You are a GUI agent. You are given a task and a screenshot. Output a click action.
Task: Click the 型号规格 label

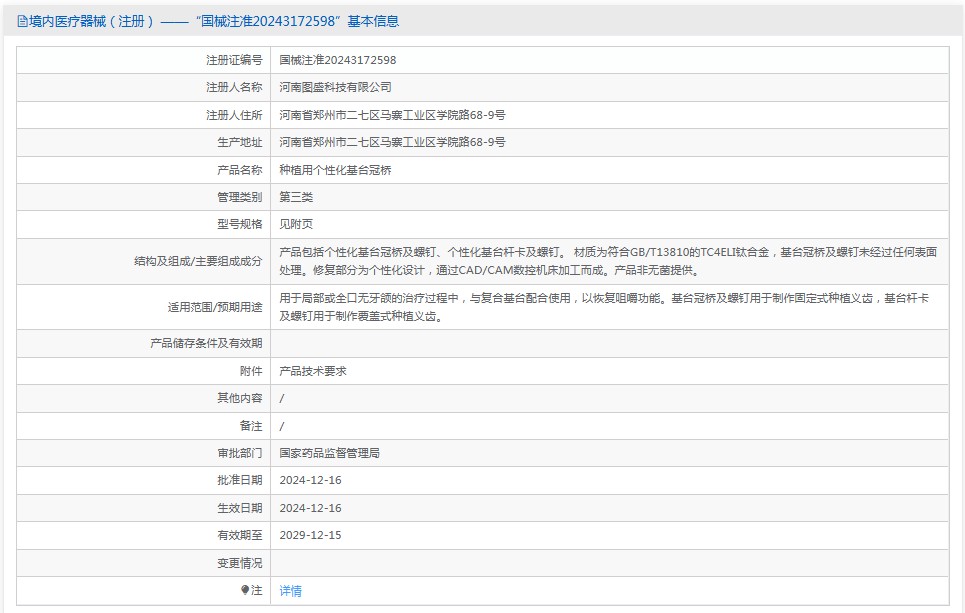pos(239,224)
